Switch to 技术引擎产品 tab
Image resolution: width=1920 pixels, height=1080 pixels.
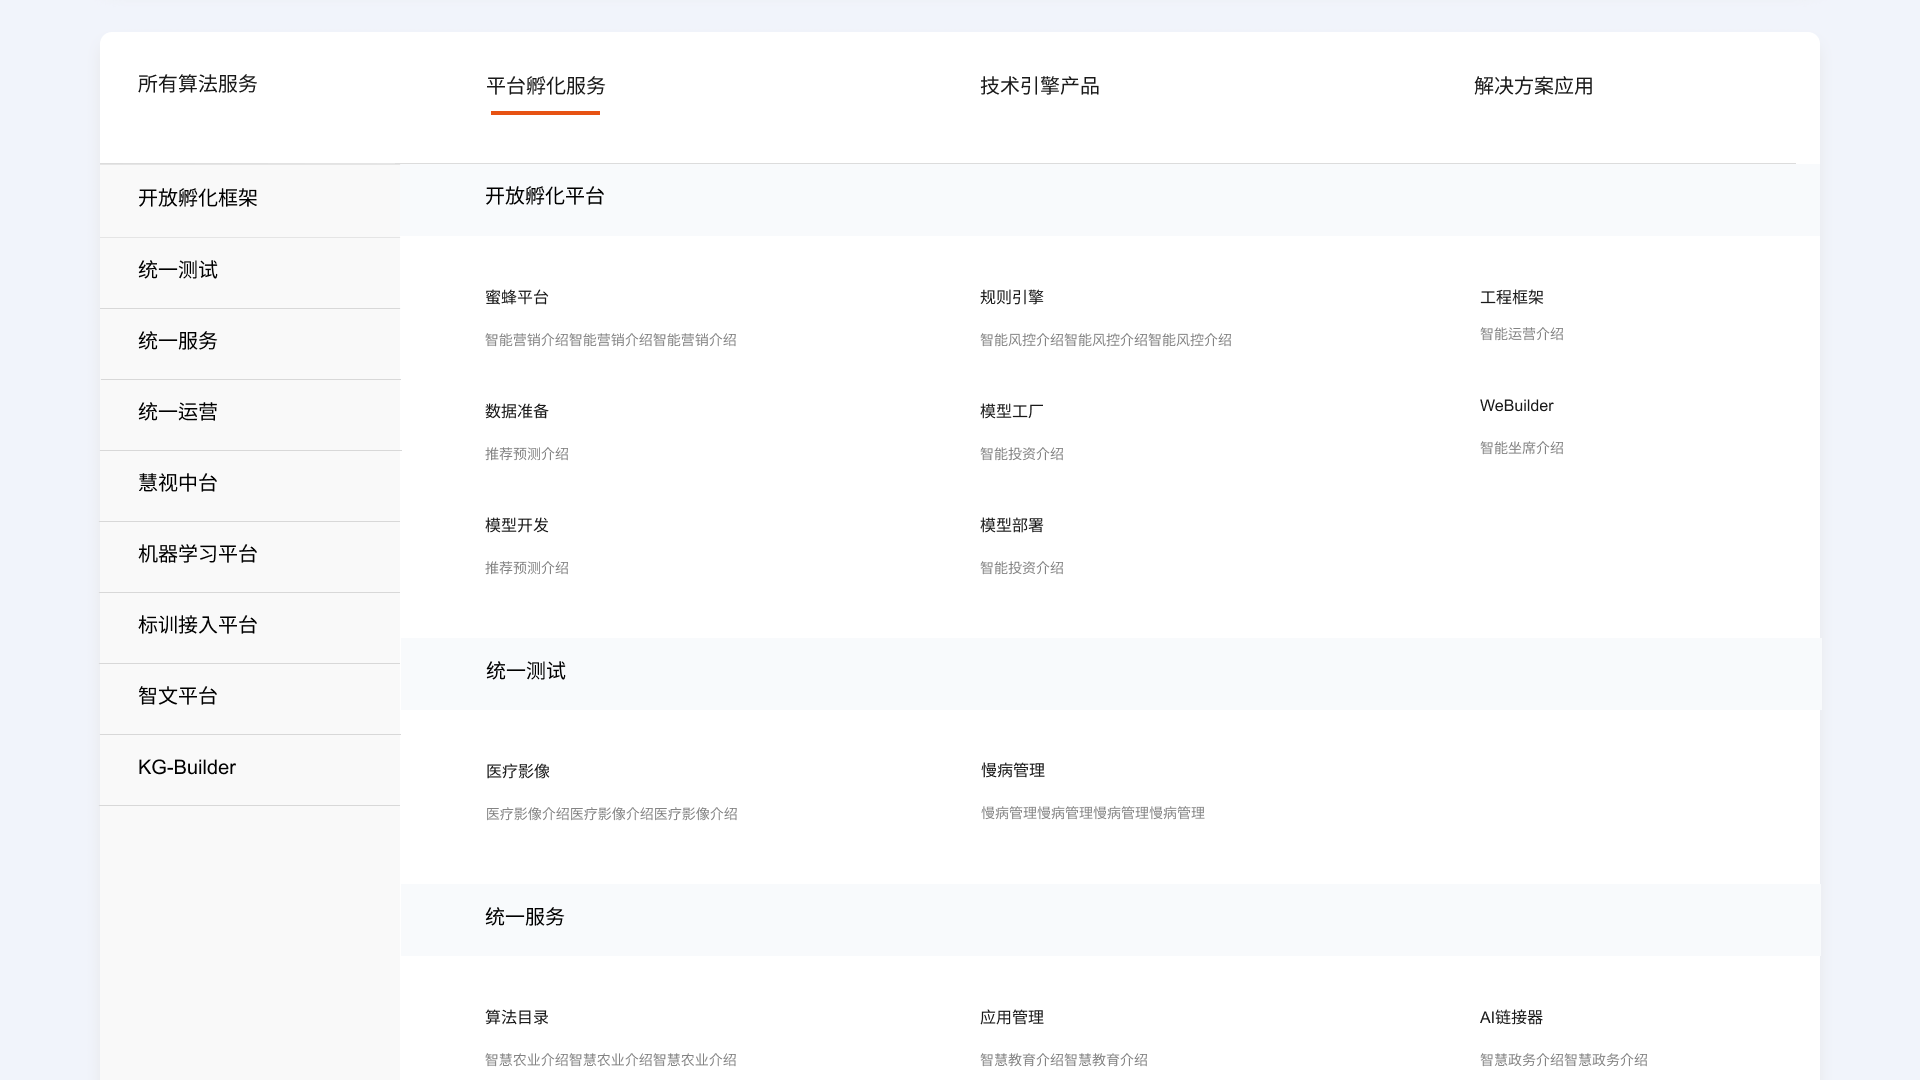point(1039,86)
